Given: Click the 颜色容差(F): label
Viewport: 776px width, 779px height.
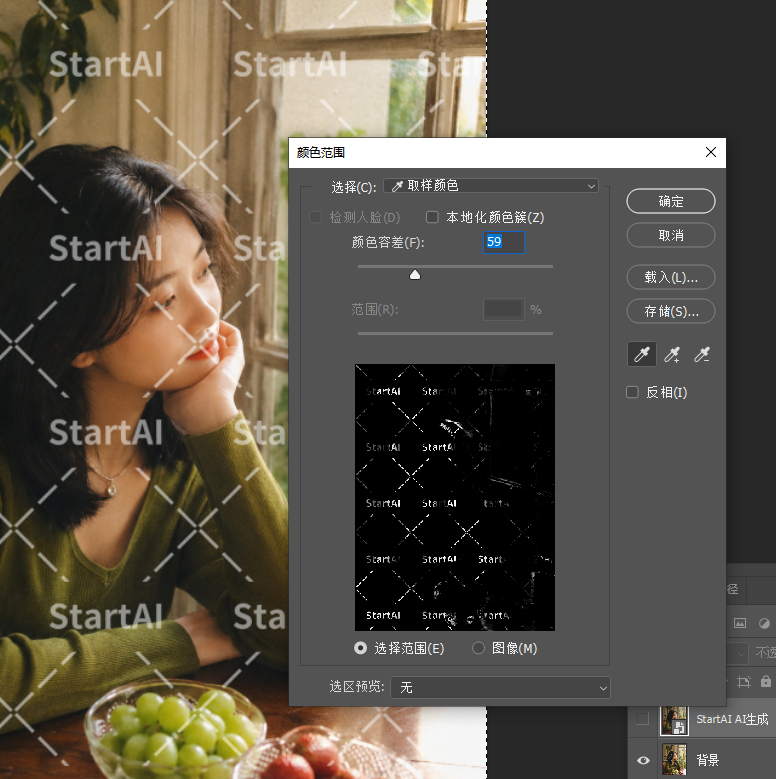Looking at the screenshot, I should pyautogui.click(x=388, y=242).
